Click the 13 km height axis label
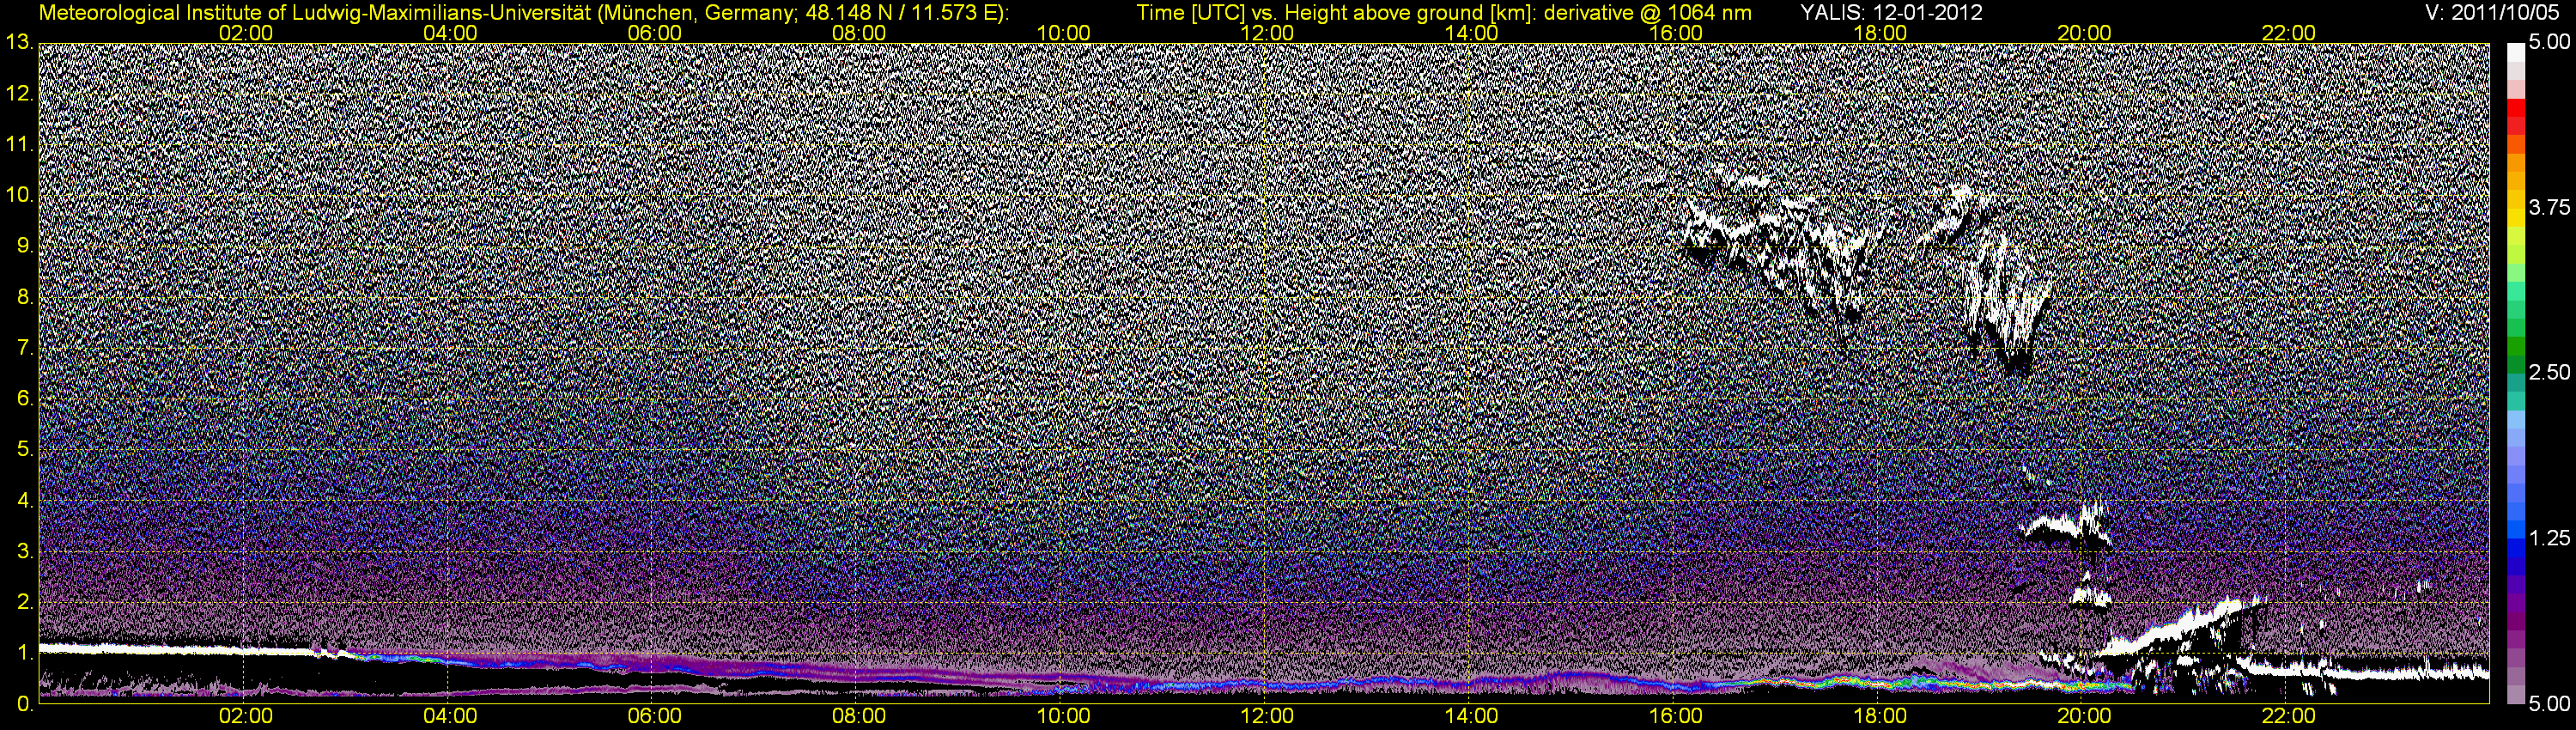The width and height of the screenshot is (2576, 730). pyautogui.click(x=17, y=42)
